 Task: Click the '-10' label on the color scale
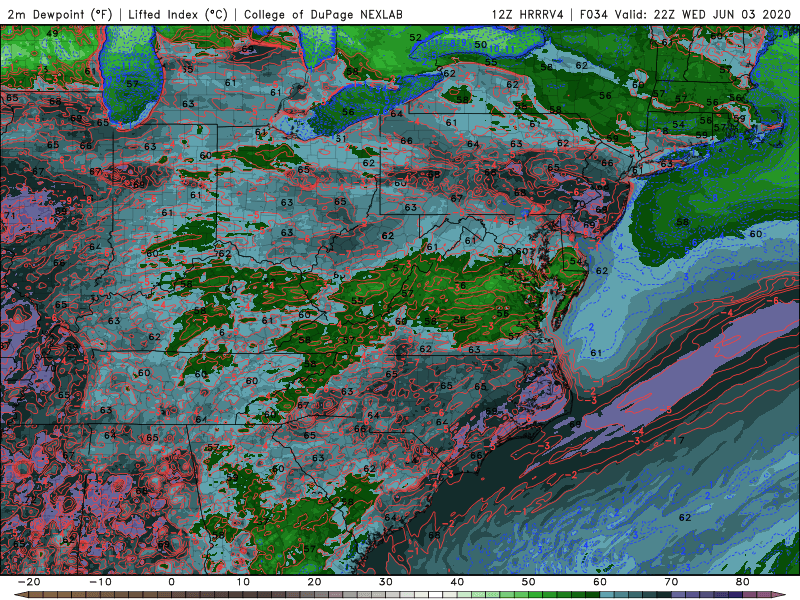coord(100,582)
